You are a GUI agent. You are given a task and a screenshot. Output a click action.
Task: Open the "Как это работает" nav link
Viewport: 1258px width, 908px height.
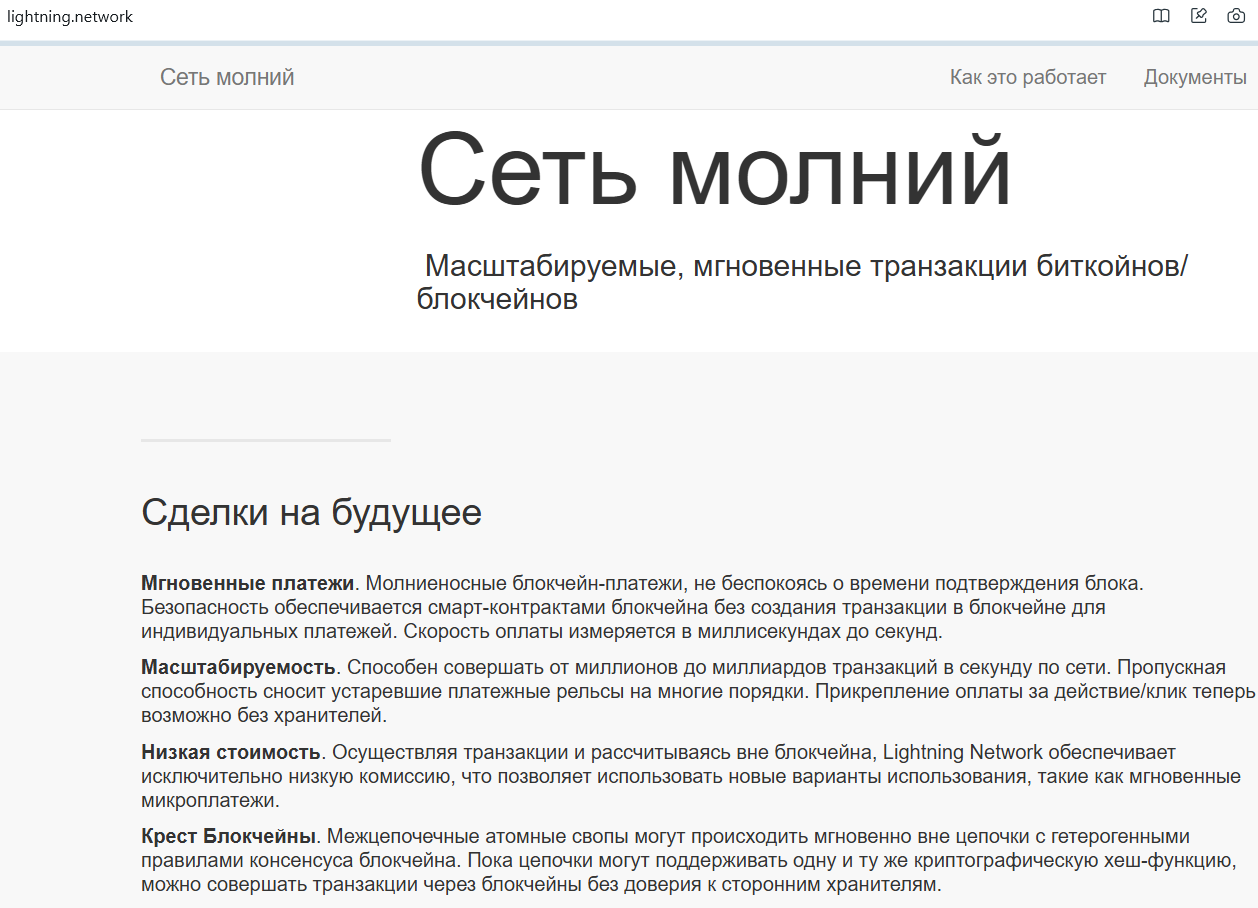coord(1028,77)
